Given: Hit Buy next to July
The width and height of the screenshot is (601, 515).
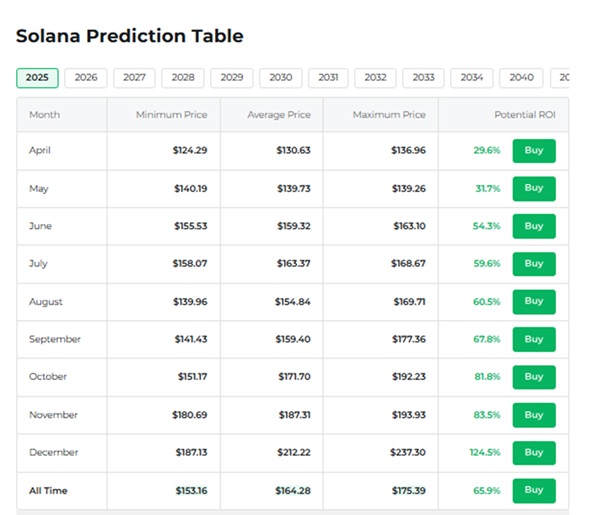Looking at the screenshot, I should [534, 264].
